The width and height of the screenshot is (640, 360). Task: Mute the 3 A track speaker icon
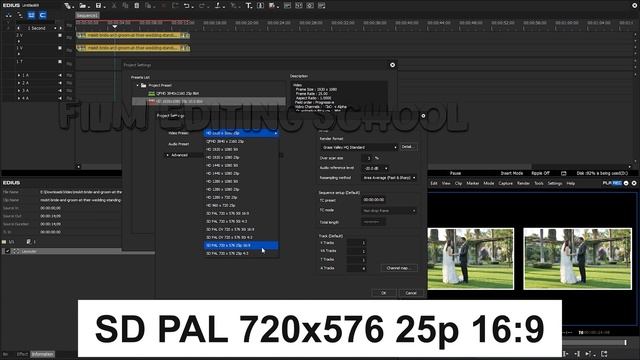click(60, 91)
